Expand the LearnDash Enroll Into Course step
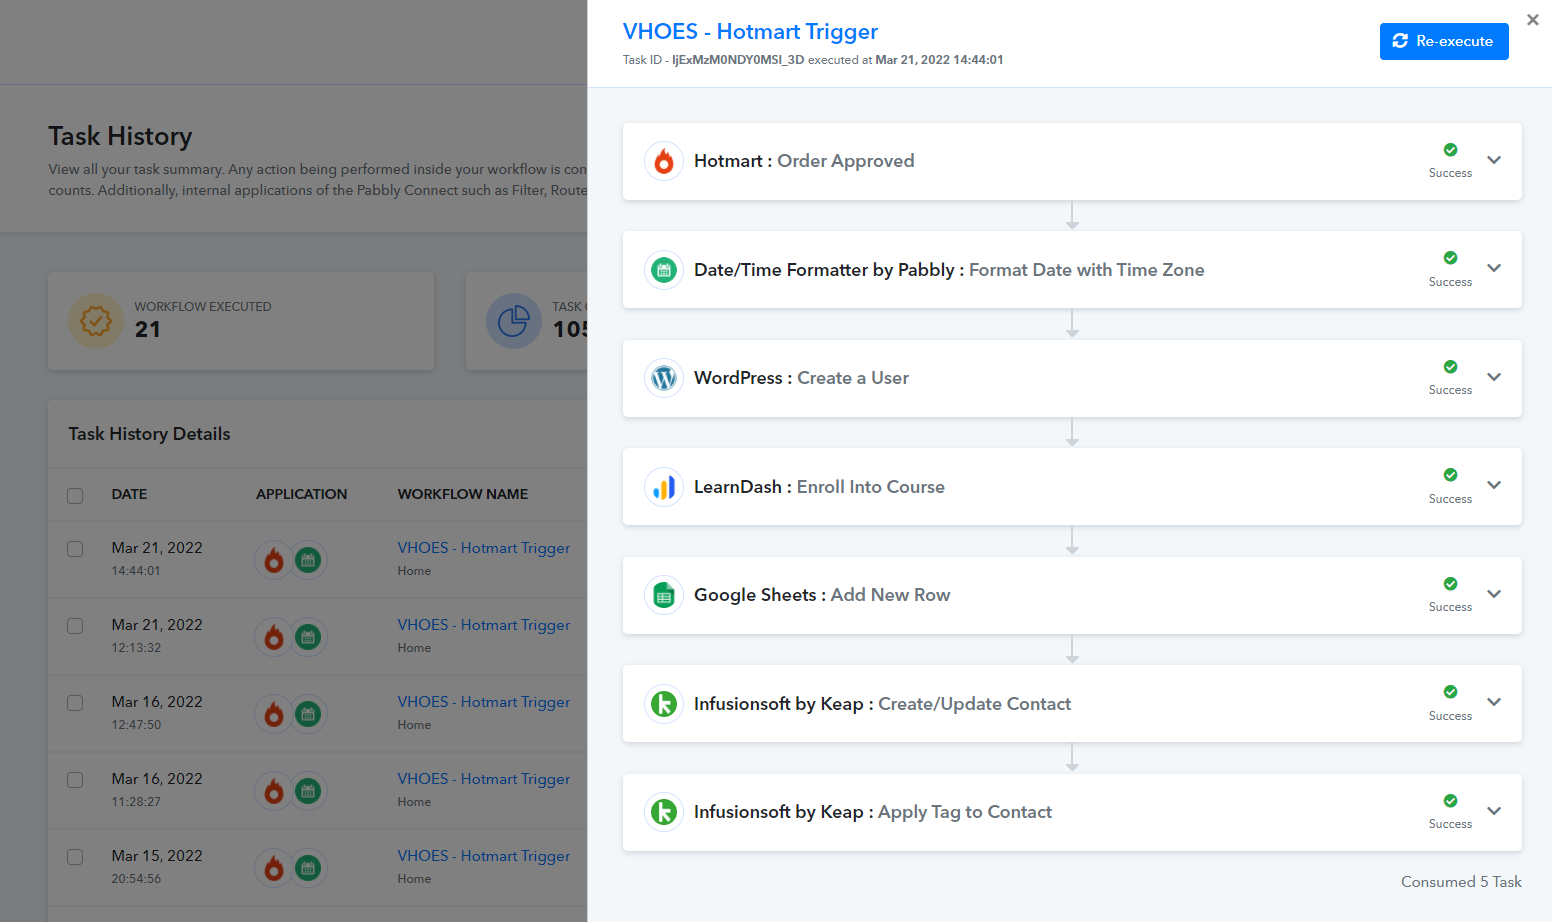Viewport: 1552px width, 922px height. point(1494,485)
